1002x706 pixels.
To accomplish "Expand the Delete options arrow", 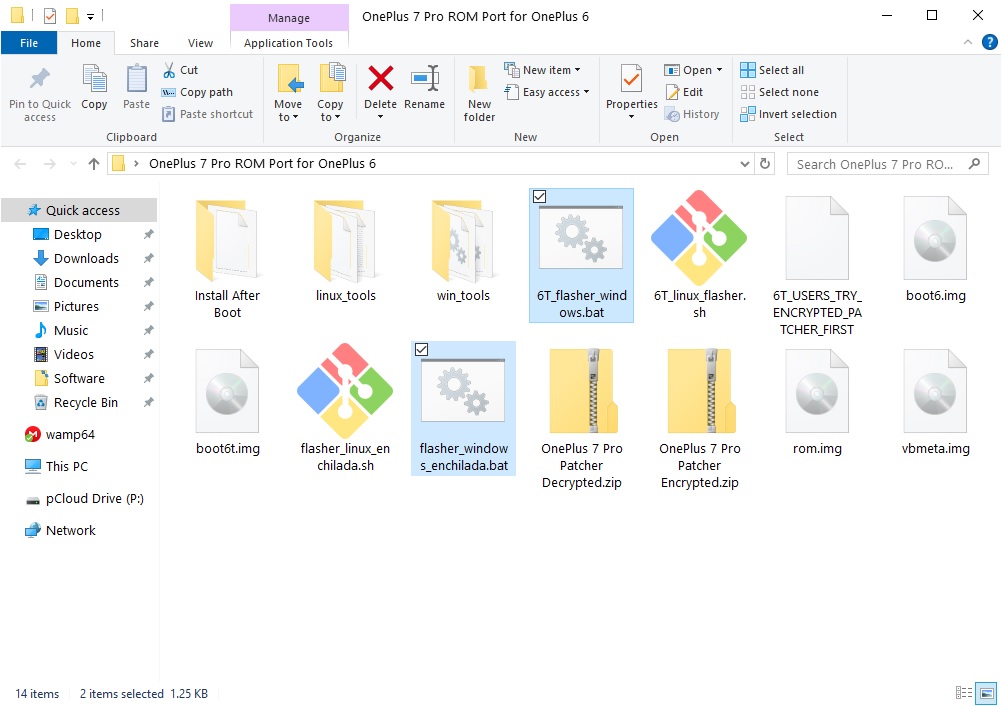I will (x=380, y=117).
